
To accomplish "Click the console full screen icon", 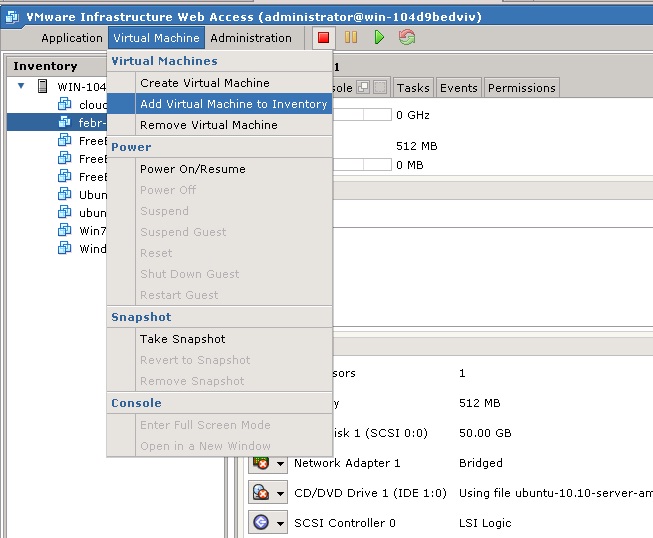I will pos(379,87).
